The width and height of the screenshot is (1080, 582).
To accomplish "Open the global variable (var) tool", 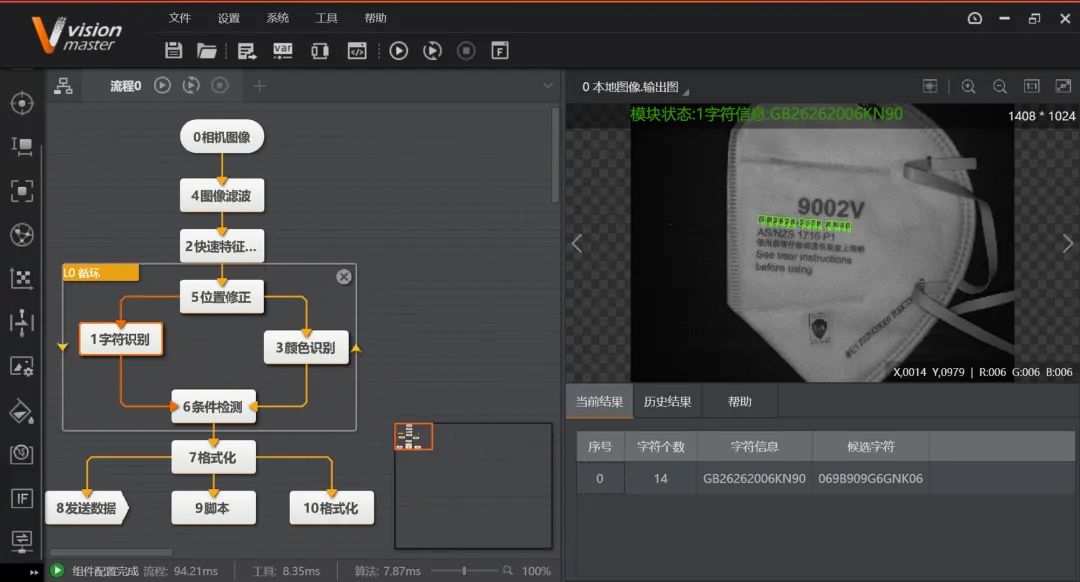I will pos(283,51).
